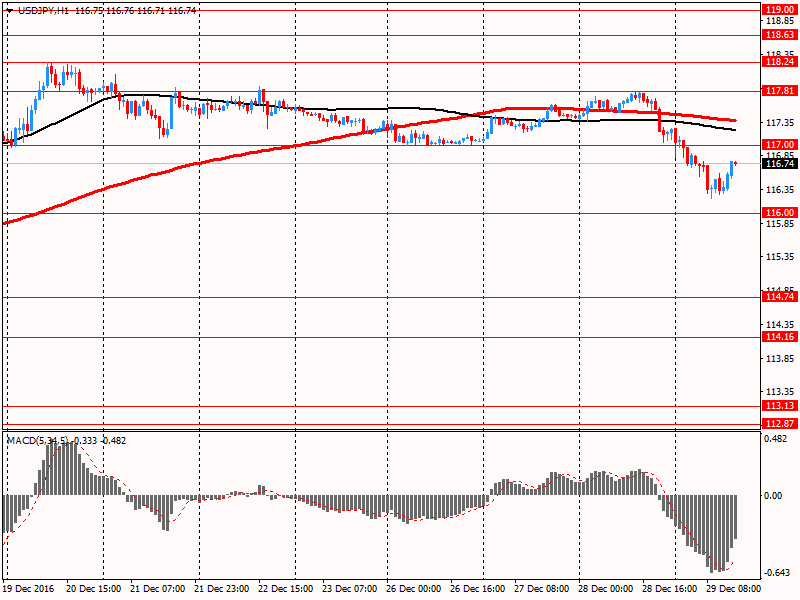Select the 118.24 red price level label
Viewport: 800px width, 600px height.
[780, 62]
